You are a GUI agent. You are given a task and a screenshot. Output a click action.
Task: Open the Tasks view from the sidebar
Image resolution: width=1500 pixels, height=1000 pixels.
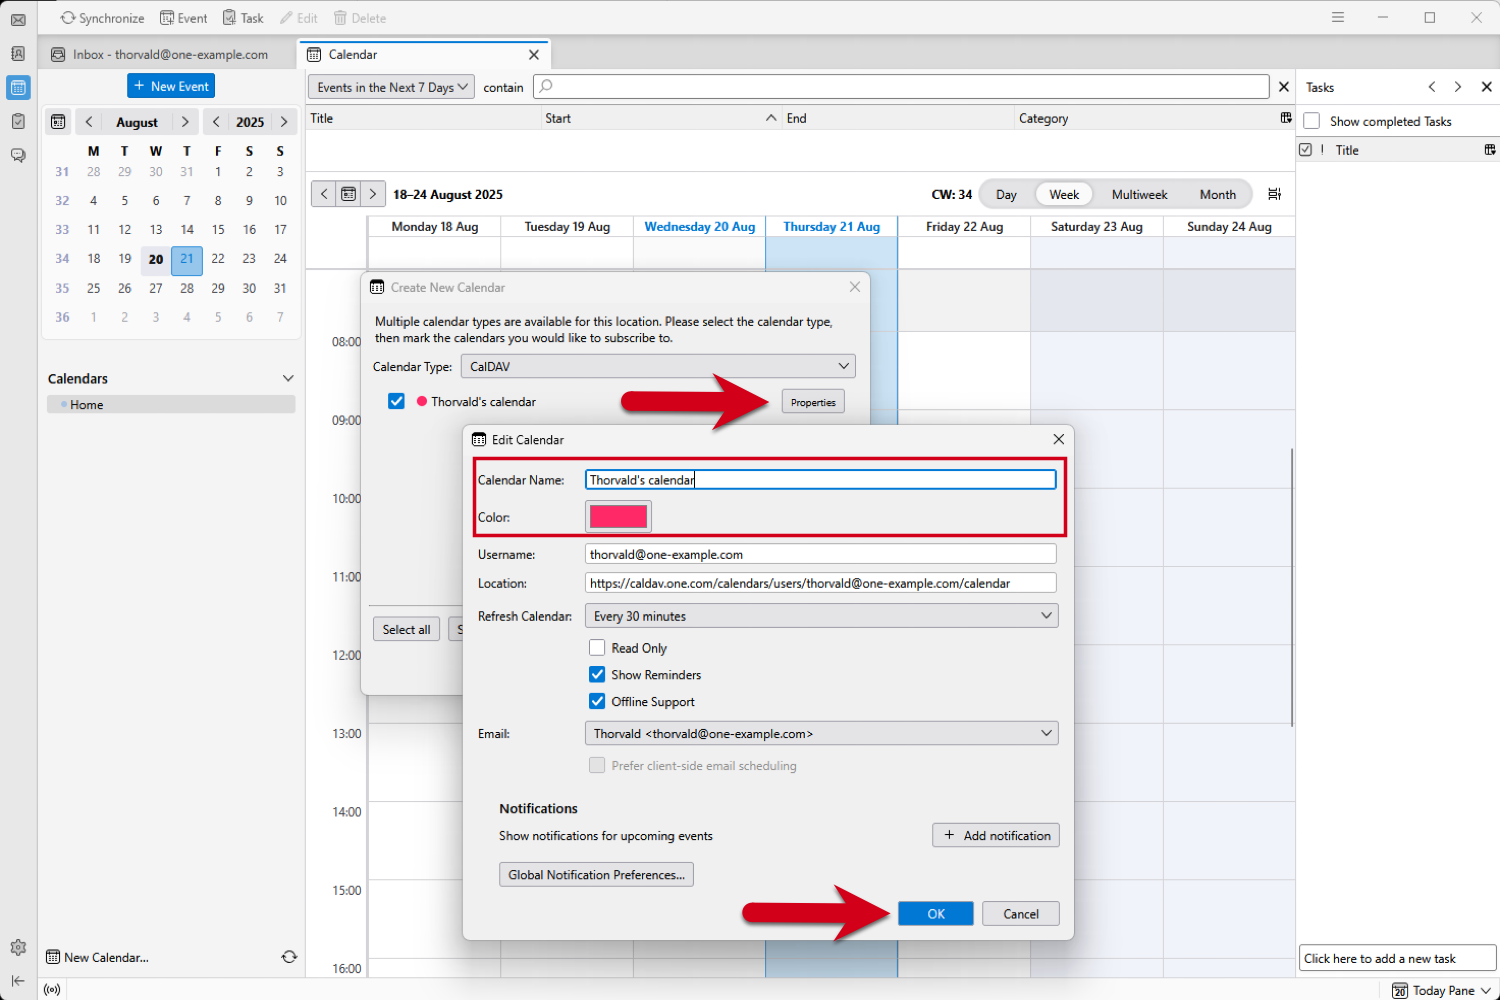pos(17,121)
